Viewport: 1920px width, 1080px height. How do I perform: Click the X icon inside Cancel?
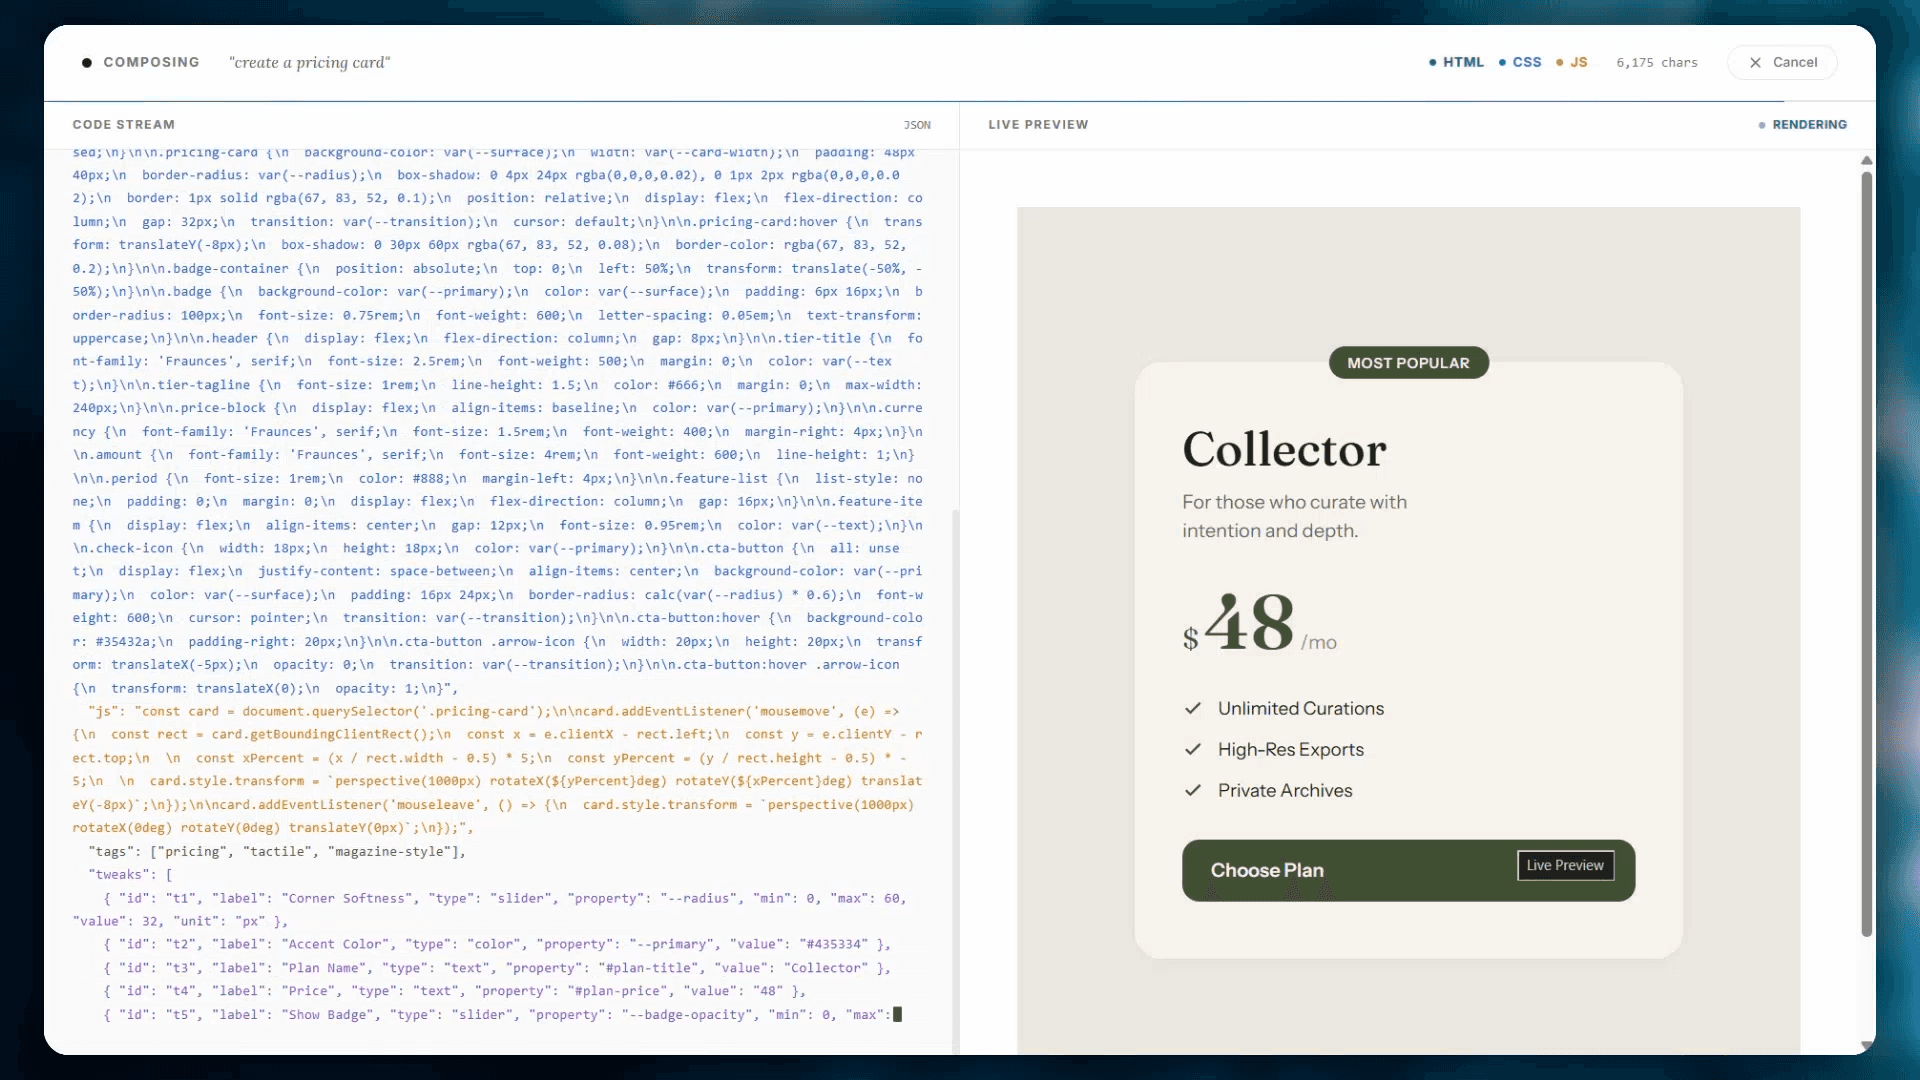tap(1755, 62)
